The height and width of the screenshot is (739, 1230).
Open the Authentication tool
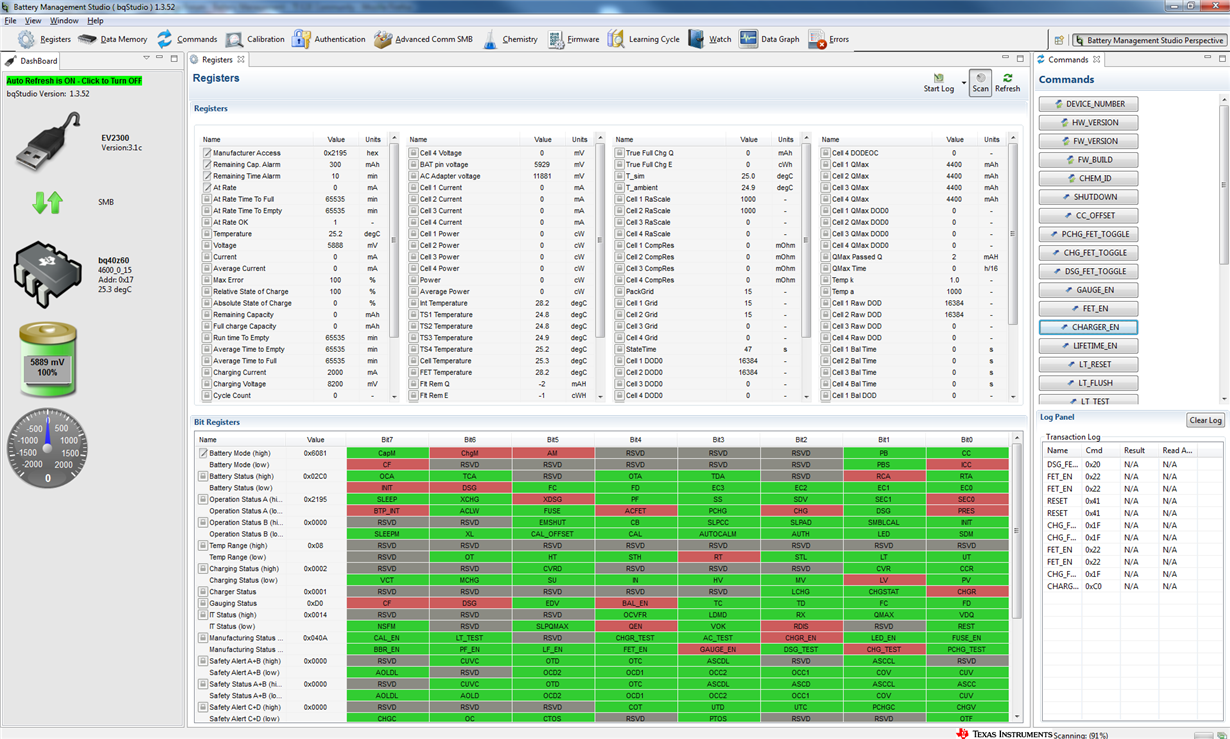[329, 40]
